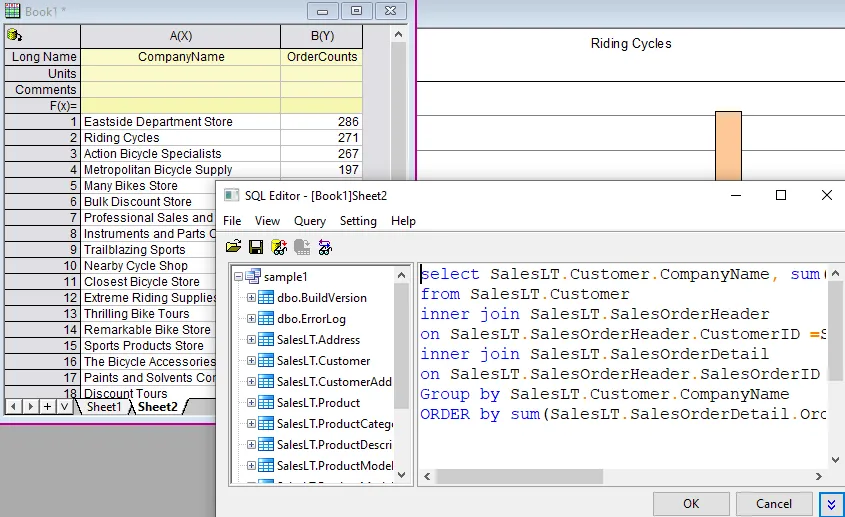Click the Open folder icon in SQL Editor toolbar
Viewport: 845px width, 517px height.
click(x=233, y=247)
